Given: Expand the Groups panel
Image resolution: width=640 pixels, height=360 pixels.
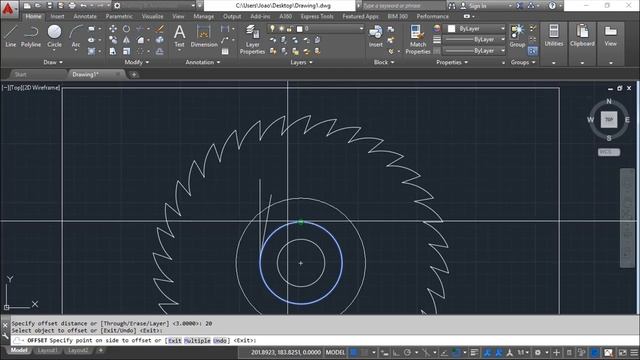Looking at the screenshot, I should click(x=523, y=62).
